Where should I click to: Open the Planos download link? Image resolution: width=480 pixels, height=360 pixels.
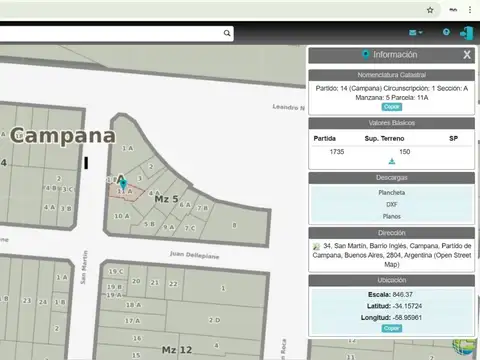392,216
